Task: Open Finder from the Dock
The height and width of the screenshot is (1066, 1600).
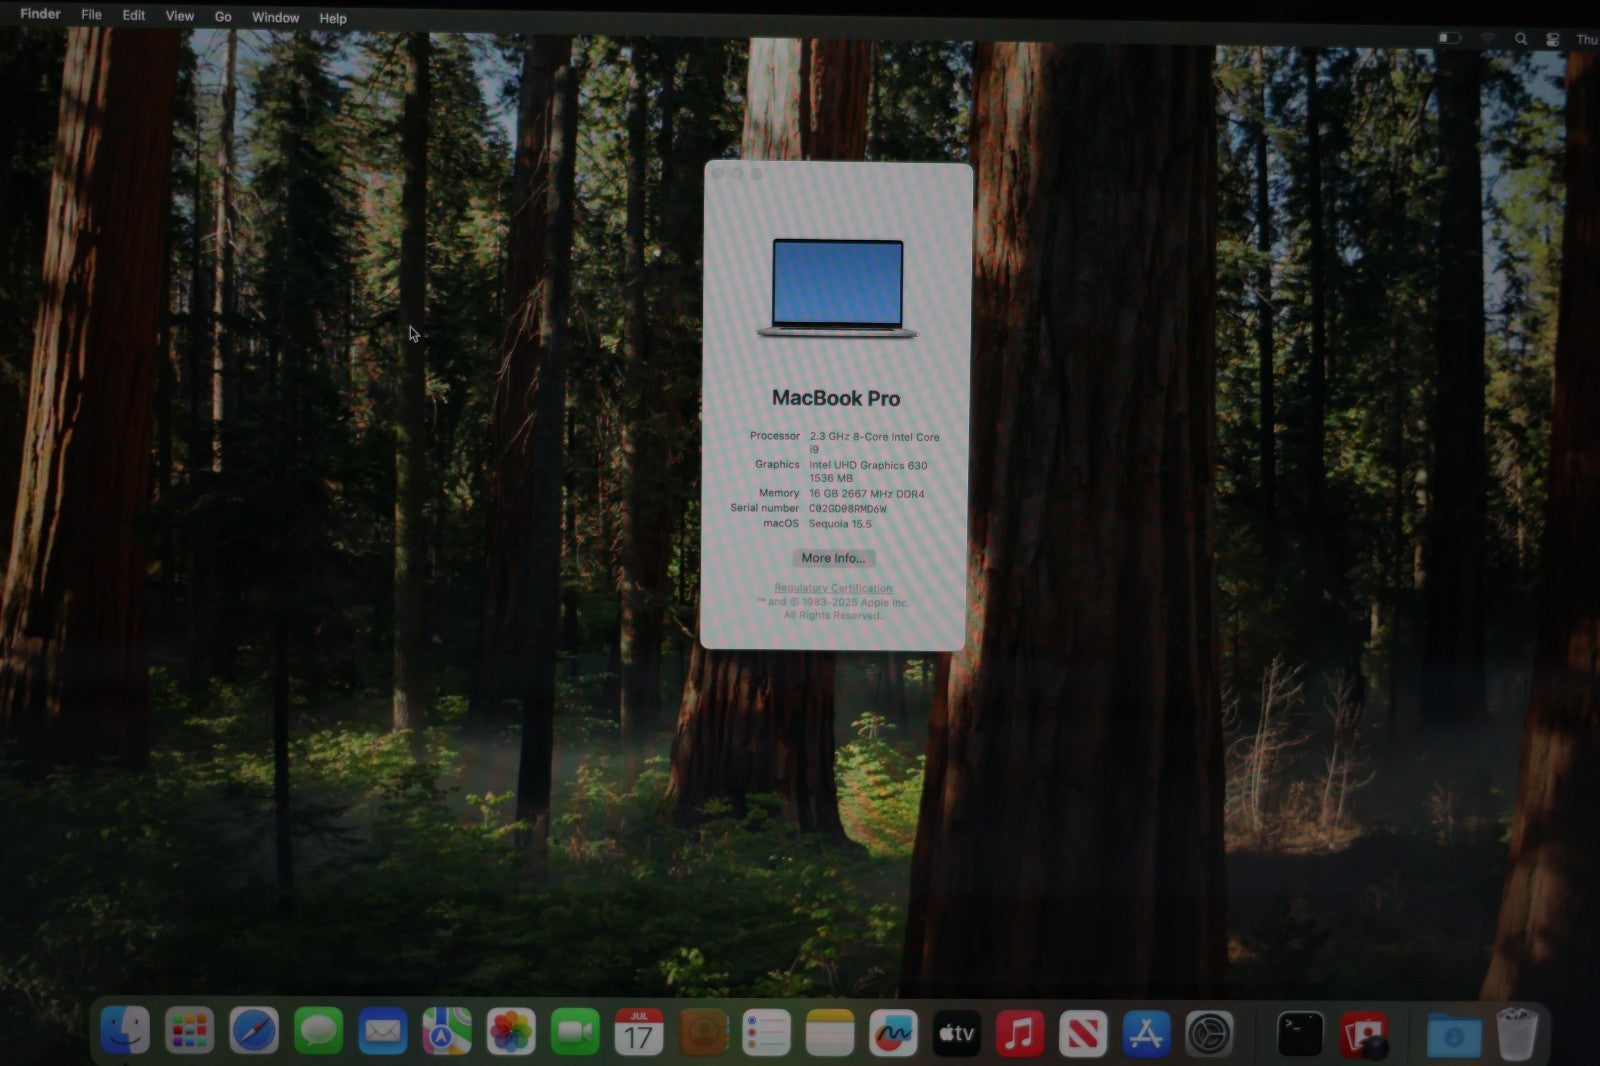Action: pyautogui.click(x=126, y=1031)
